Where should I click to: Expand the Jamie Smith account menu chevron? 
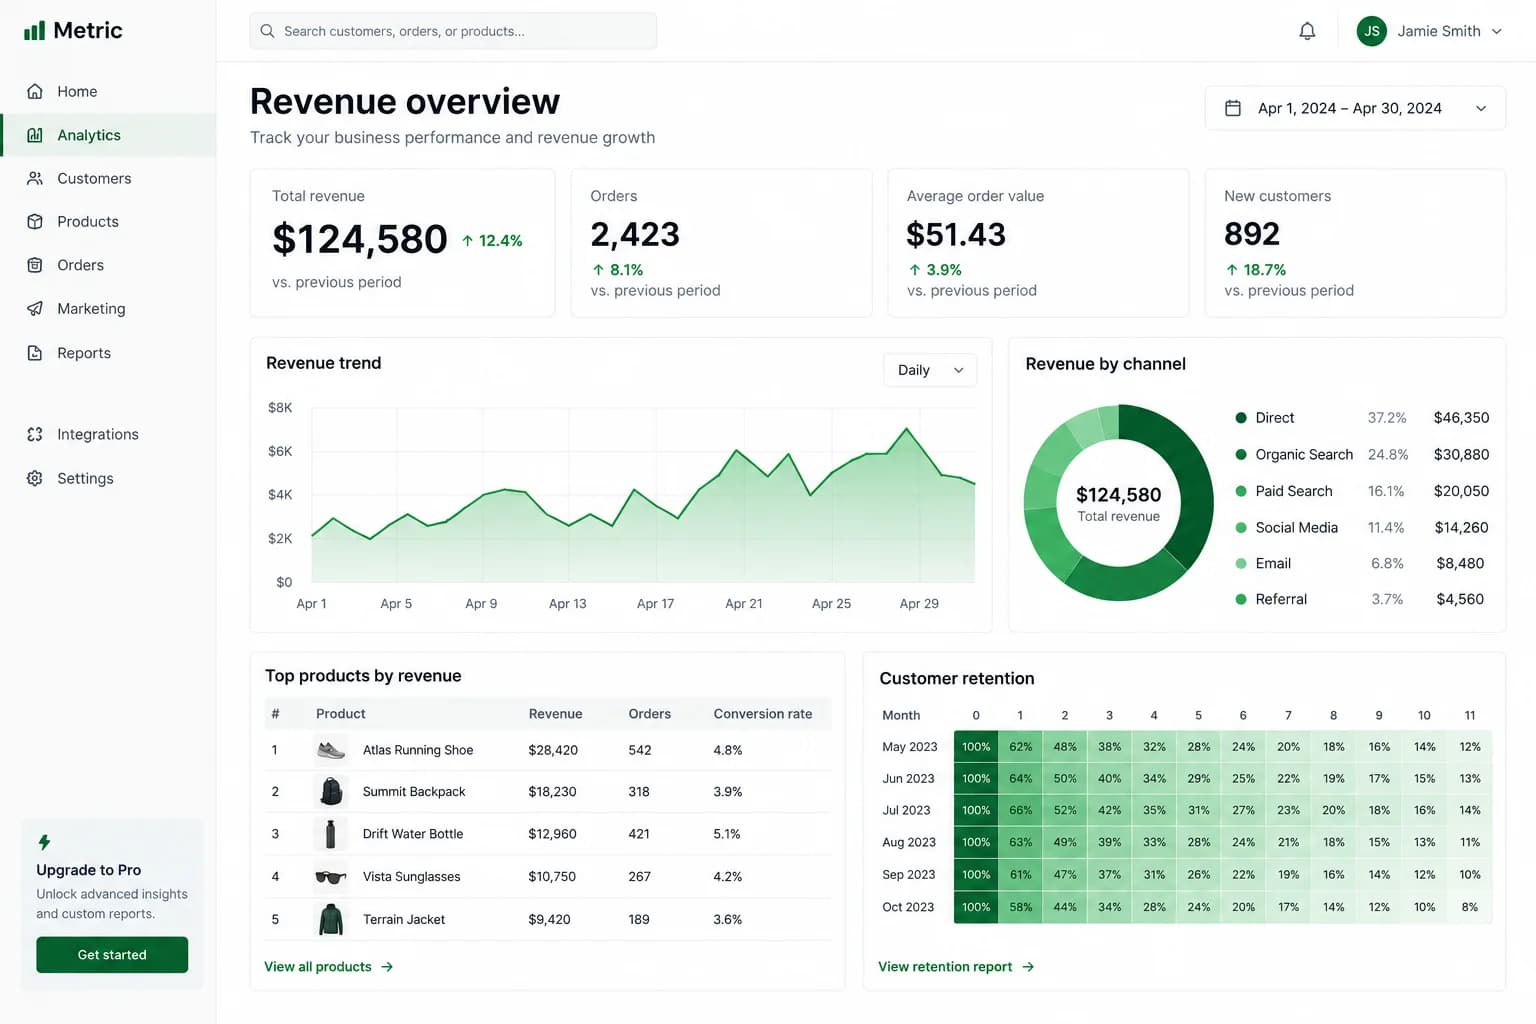(1497, 31)
